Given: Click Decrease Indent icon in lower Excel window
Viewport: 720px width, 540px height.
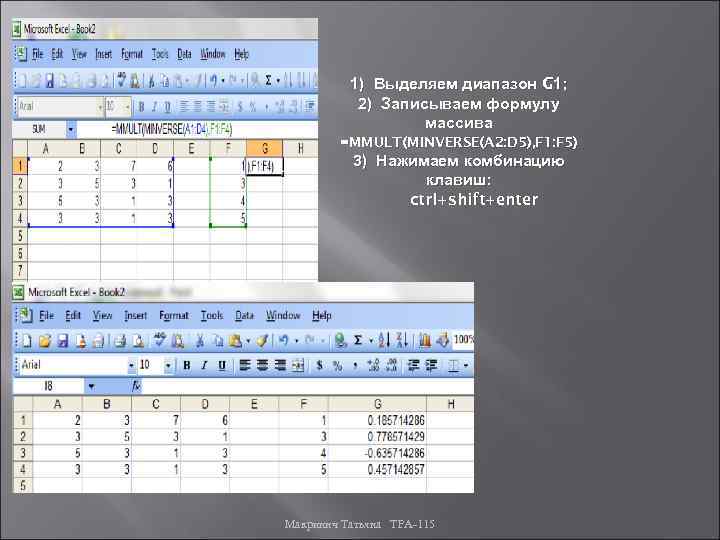Looking at the screenshot, I should [414, 366].
